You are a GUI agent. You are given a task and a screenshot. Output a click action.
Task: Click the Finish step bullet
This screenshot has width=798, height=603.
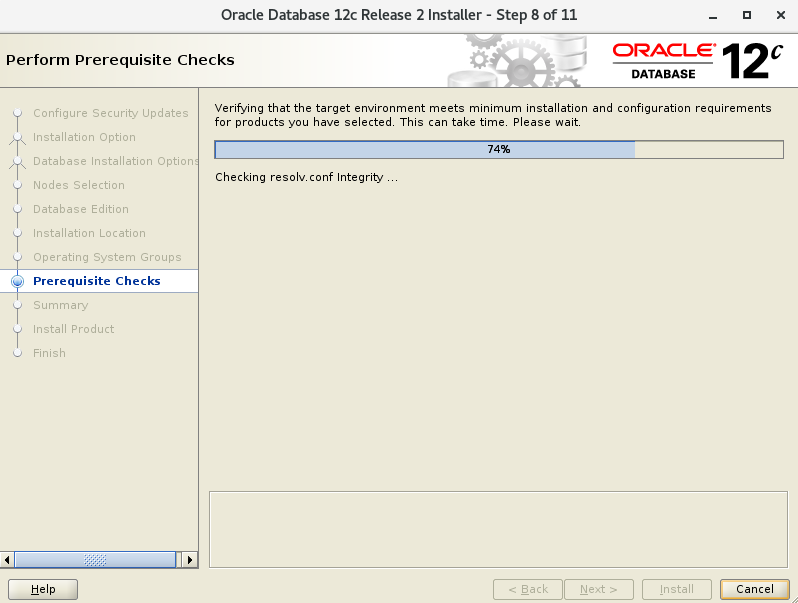click(17, 353)
